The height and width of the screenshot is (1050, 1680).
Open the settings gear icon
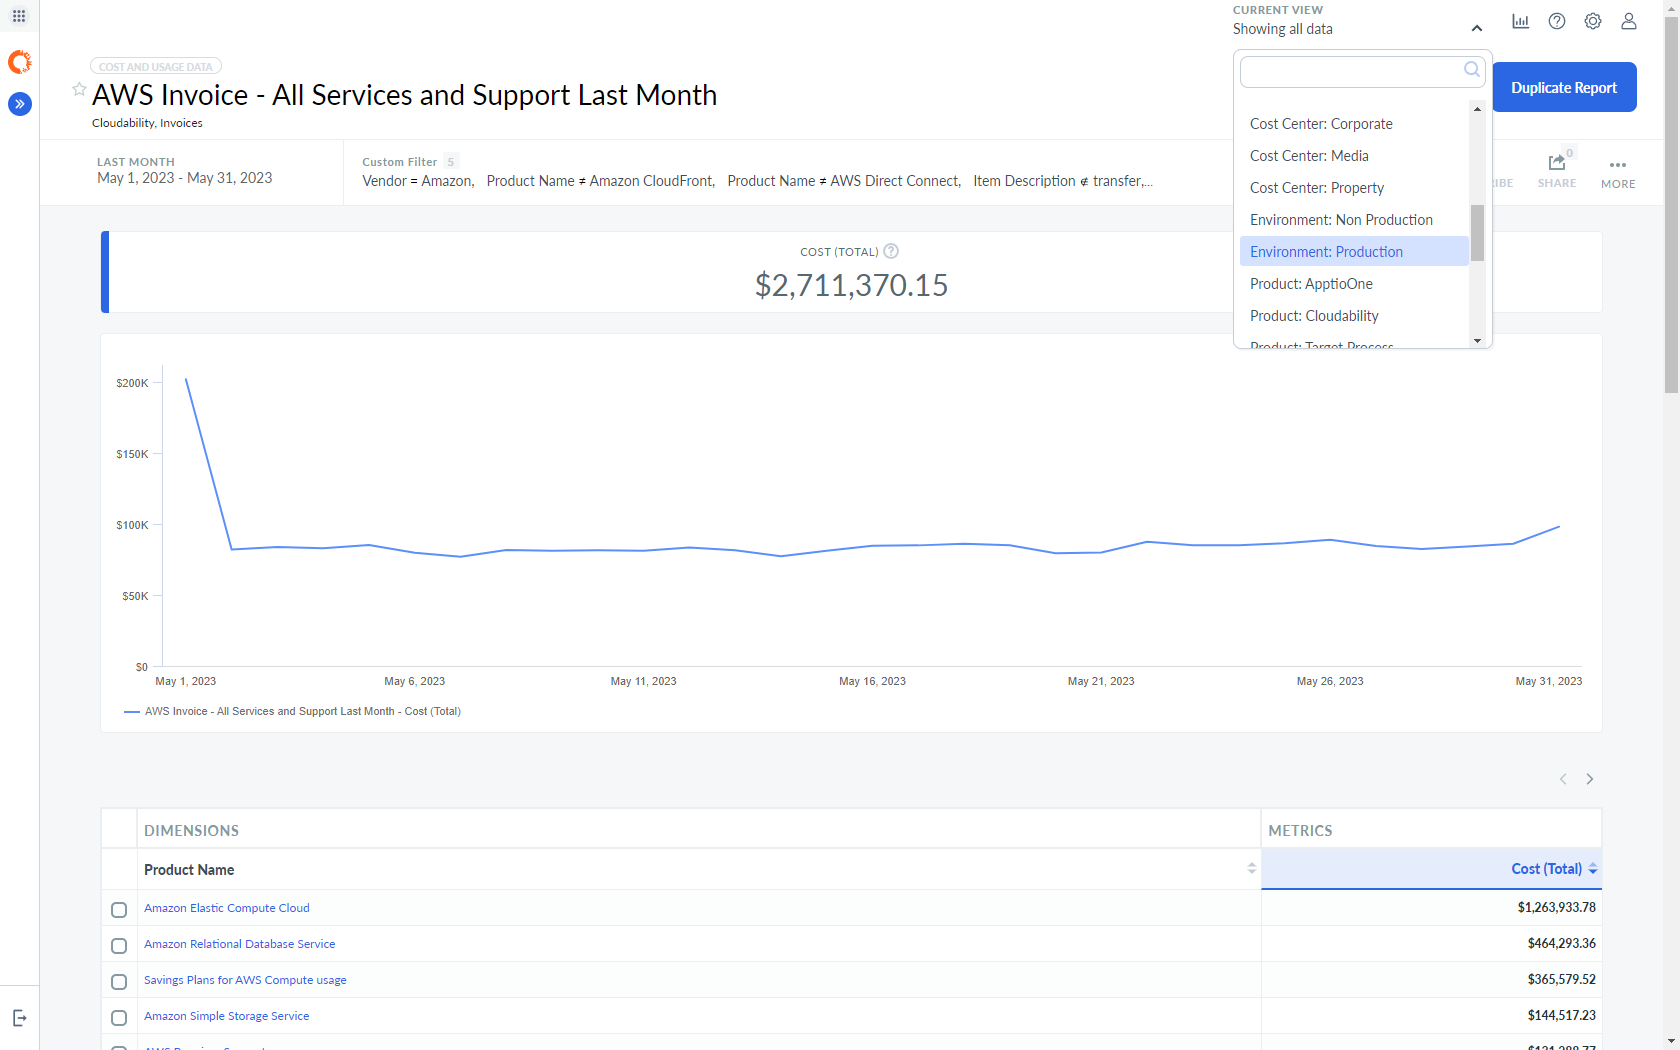[1593, 20]
